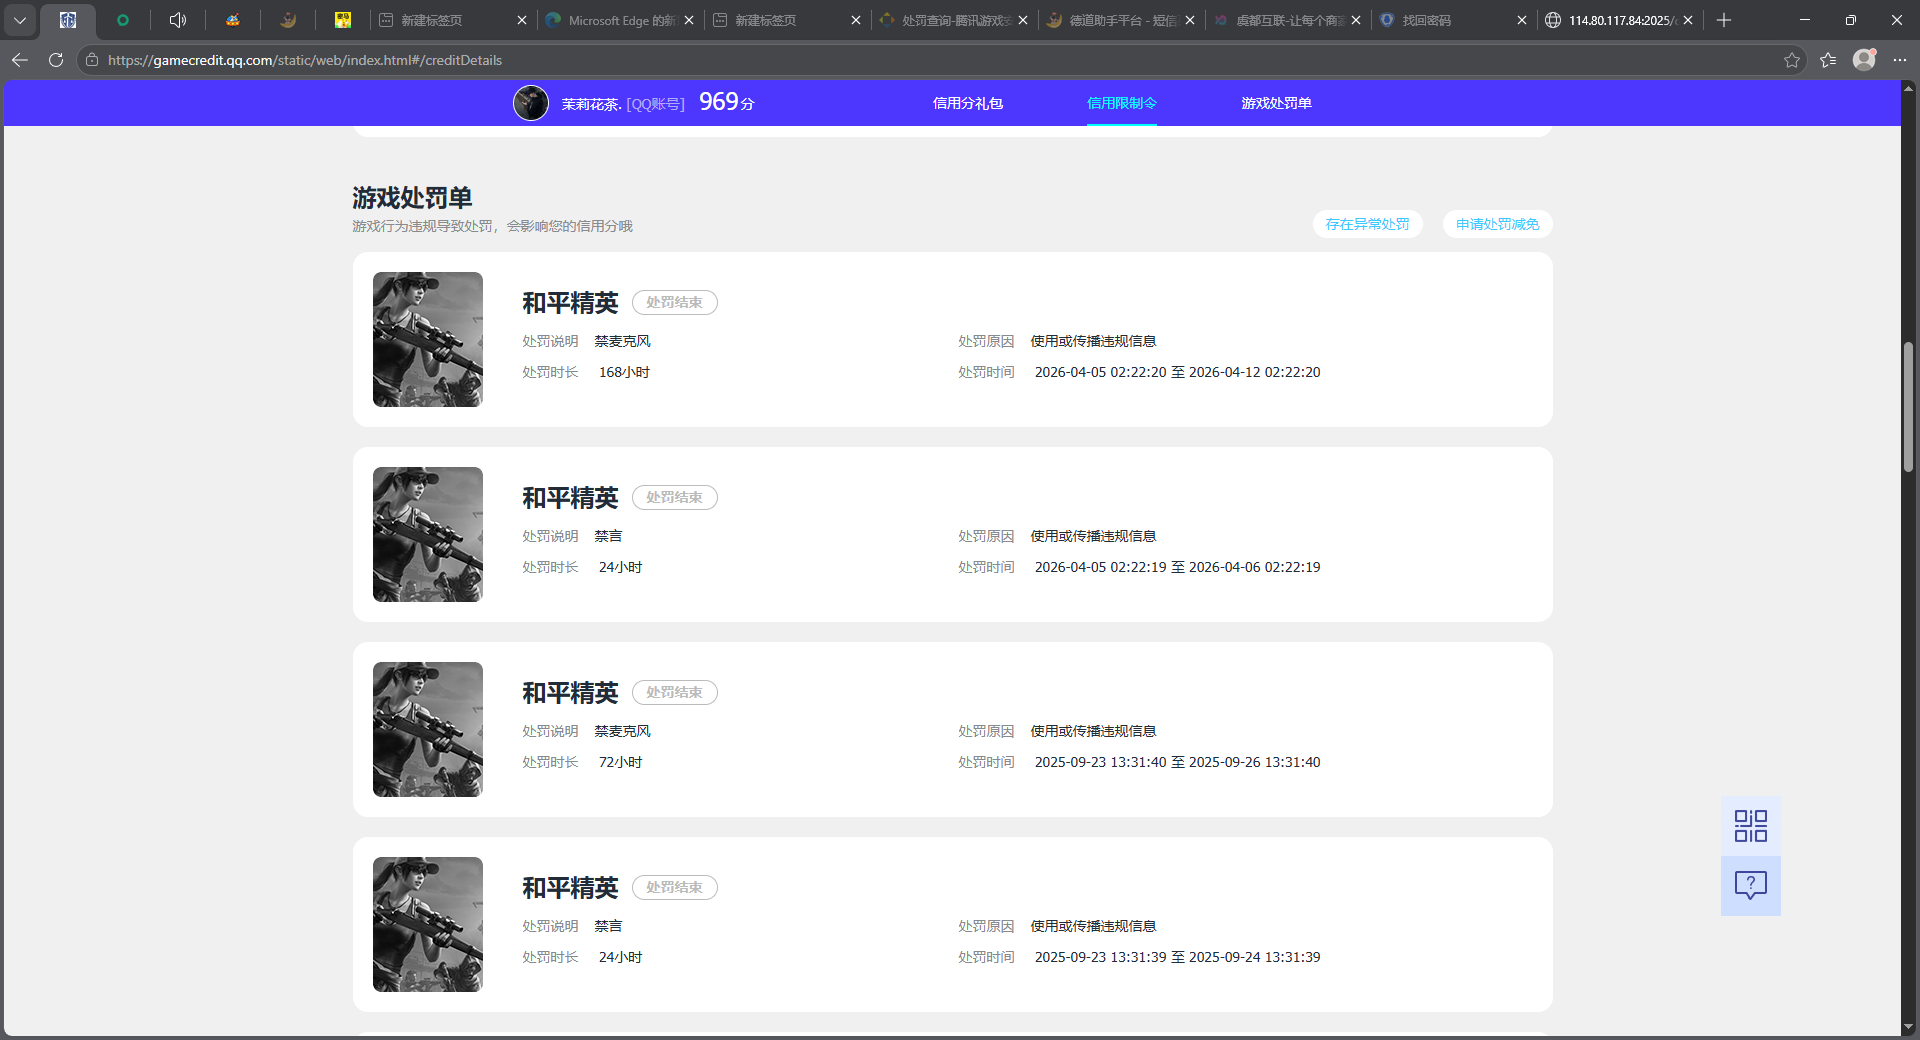Add this page to favorites with star icon
1920x1040 pixels.
[1791, 60]
